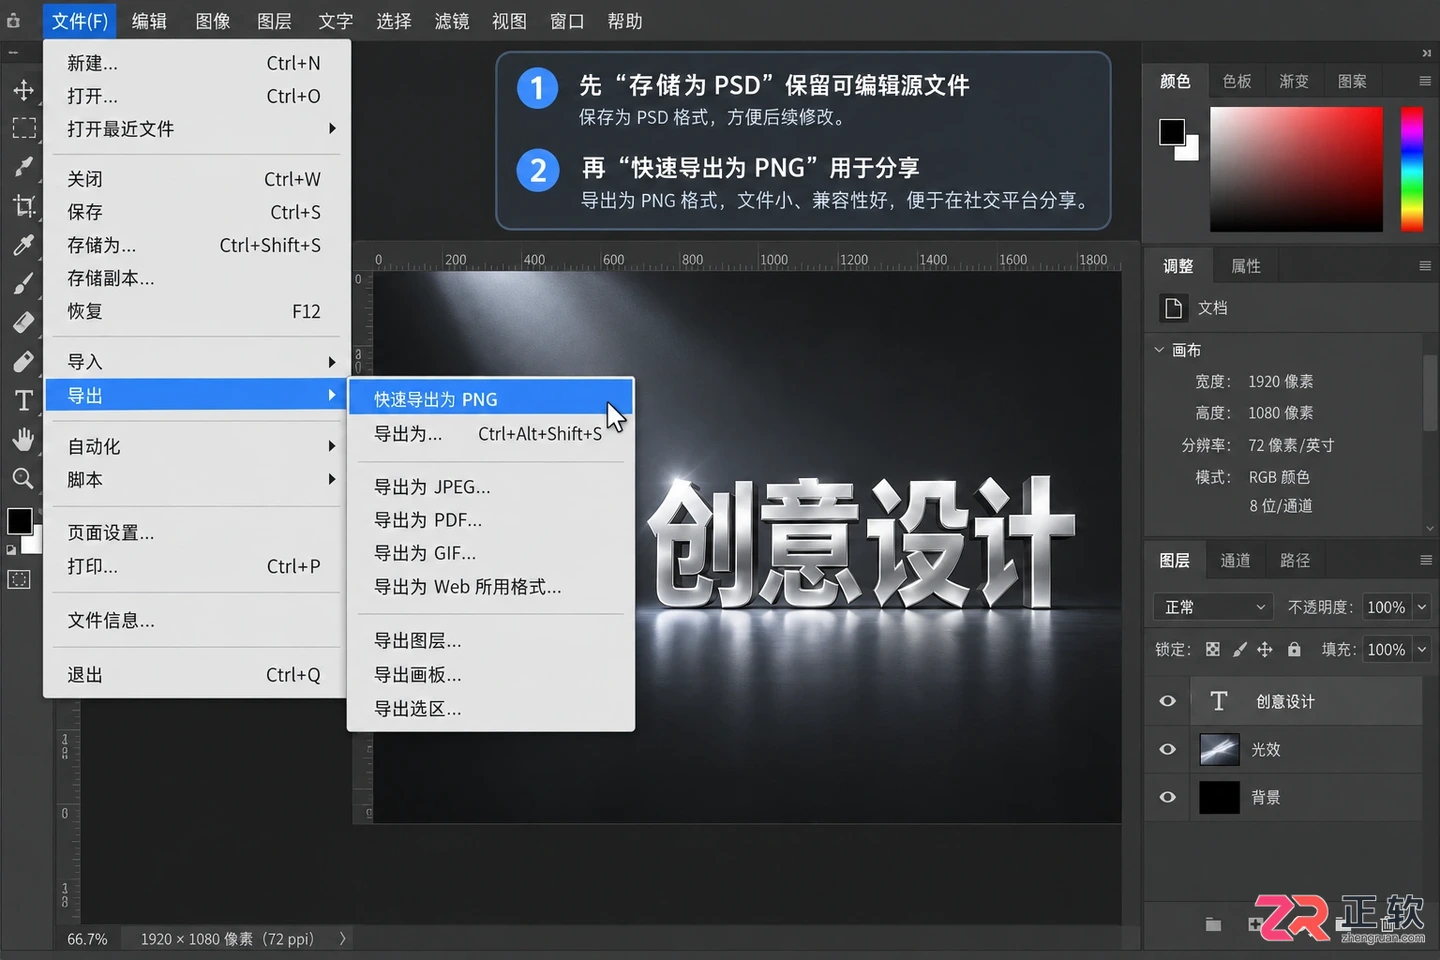
Task: Open the opacity 不透明度 dropdown arrow
Action: [x=1421, y=607]
